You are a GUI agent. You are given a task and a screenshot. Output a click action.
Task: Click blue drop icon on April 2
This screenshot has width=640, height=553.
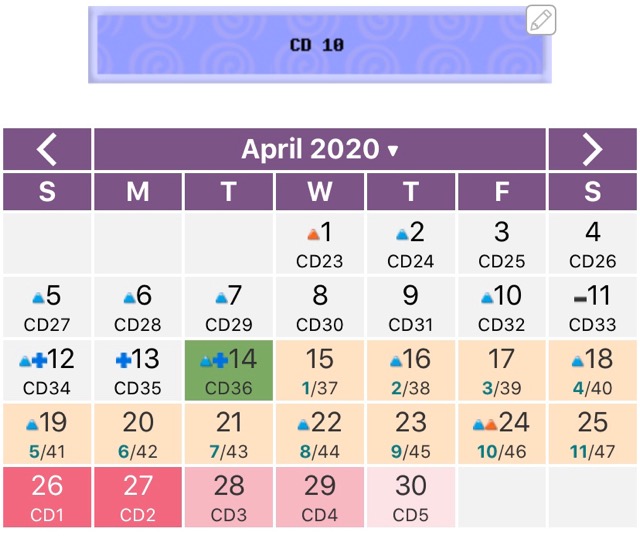(x=402, y=234)
